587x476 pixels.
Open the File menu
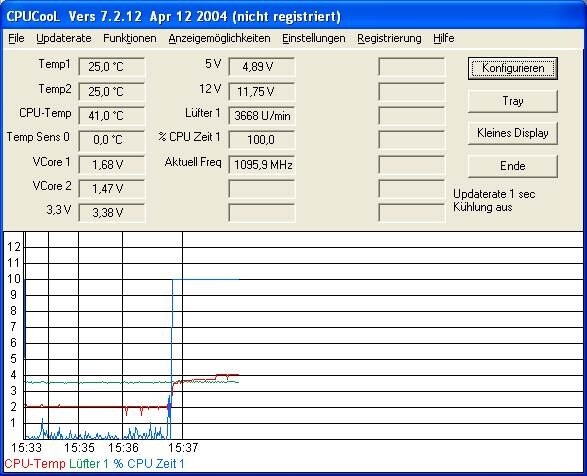click(16, 38)
